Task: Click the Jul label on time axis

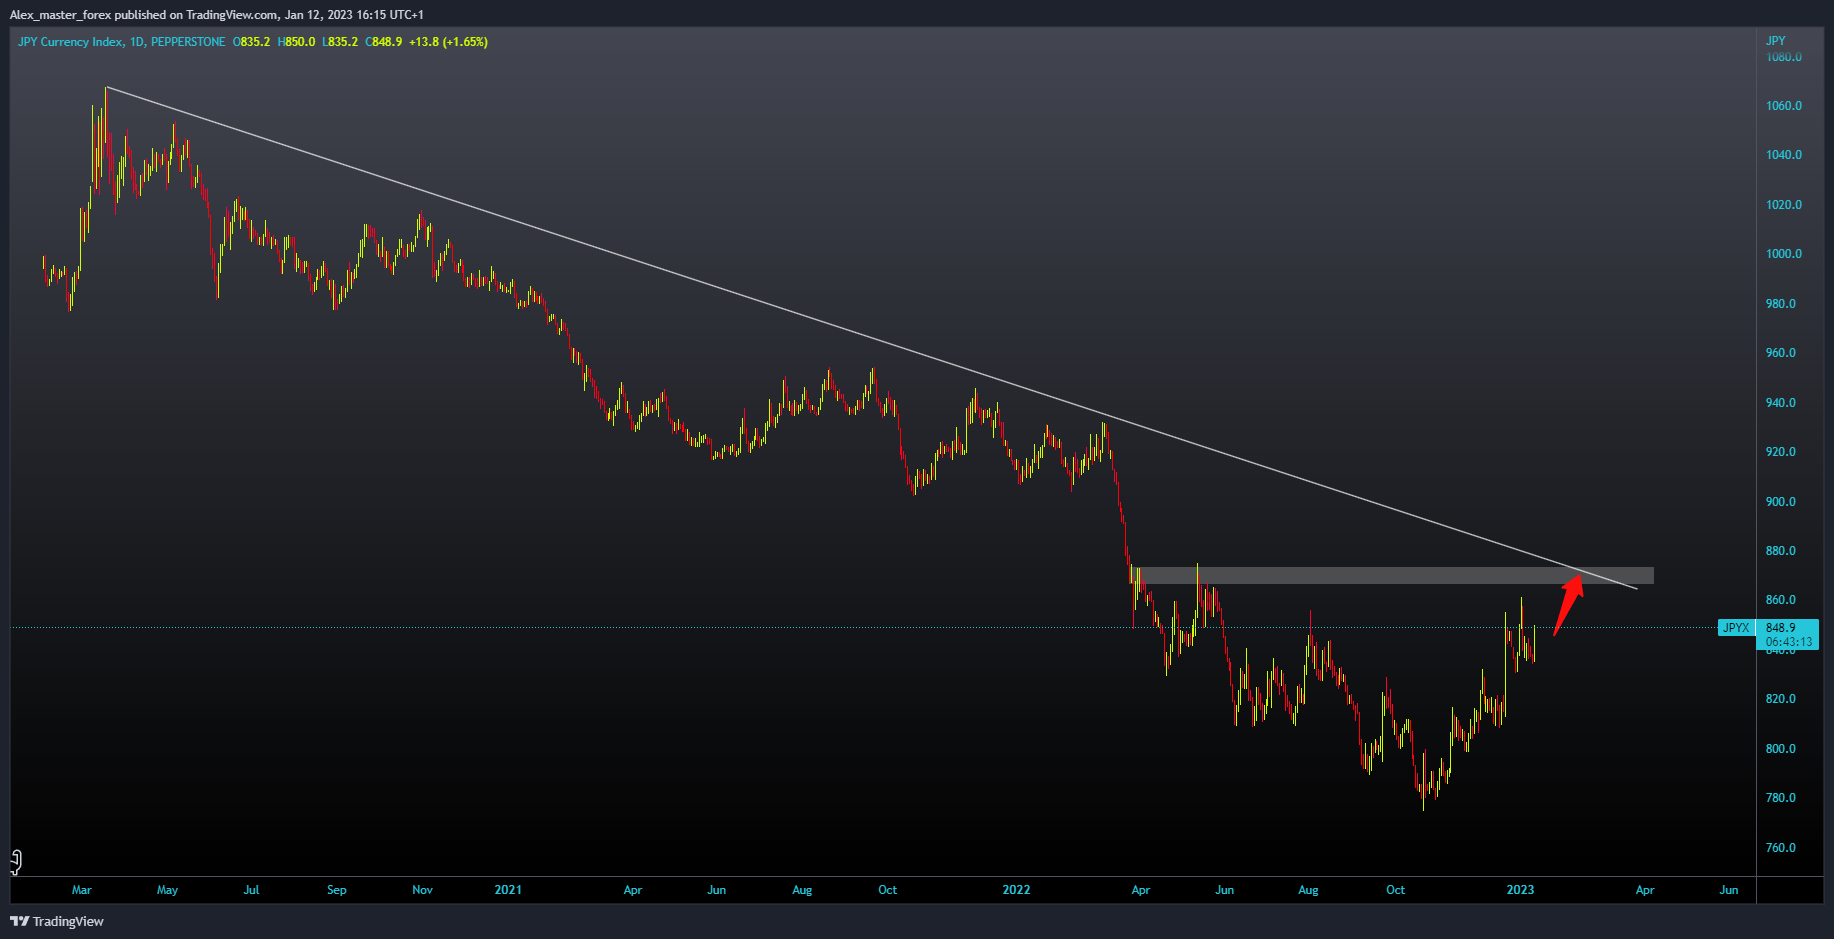Action: [x=251, y=890]
